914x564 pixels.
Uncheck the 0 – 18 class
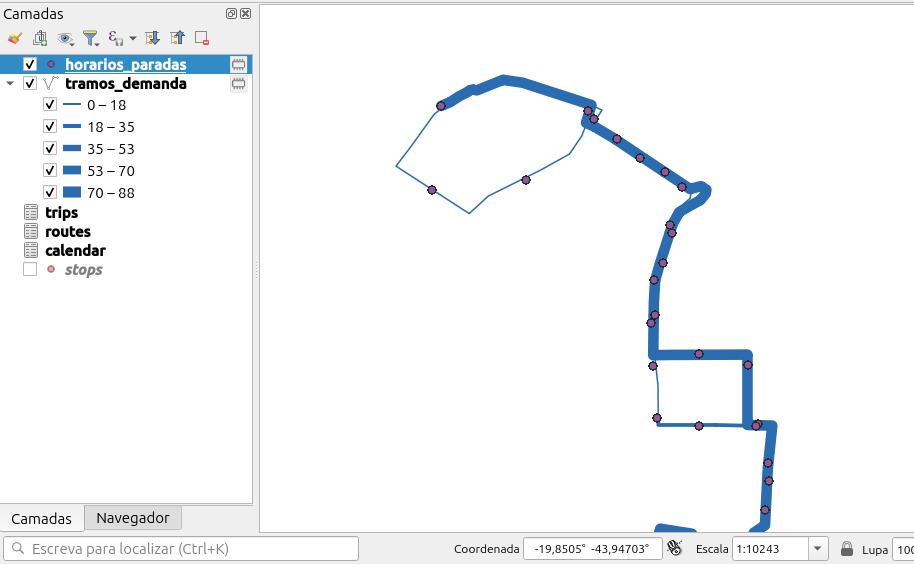coord(50,105)
